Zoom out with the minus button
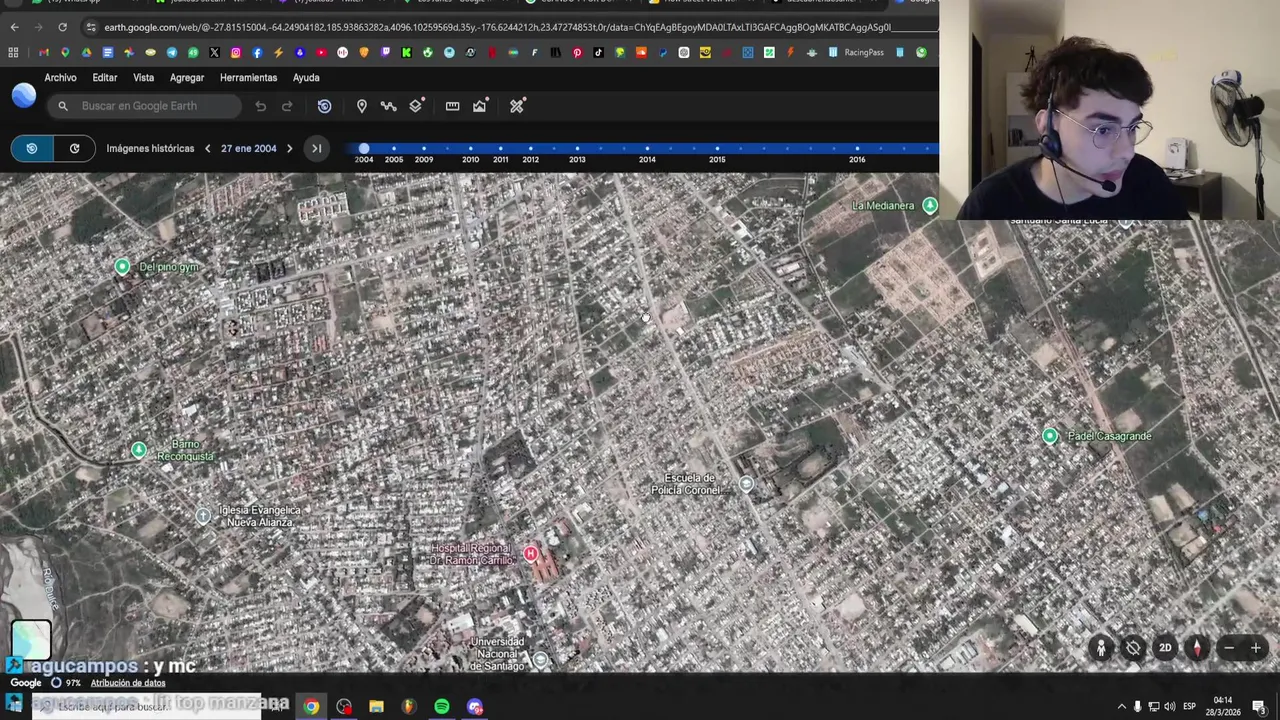This screenshot has height=720, width=1280. [1229, 648]
